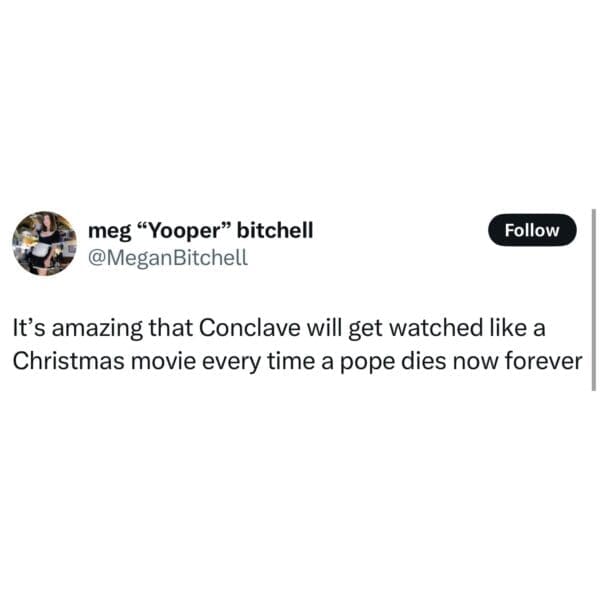Click "bitchell" in the bold display name
The width and height of the screenshot is (600, 600).
275,230
